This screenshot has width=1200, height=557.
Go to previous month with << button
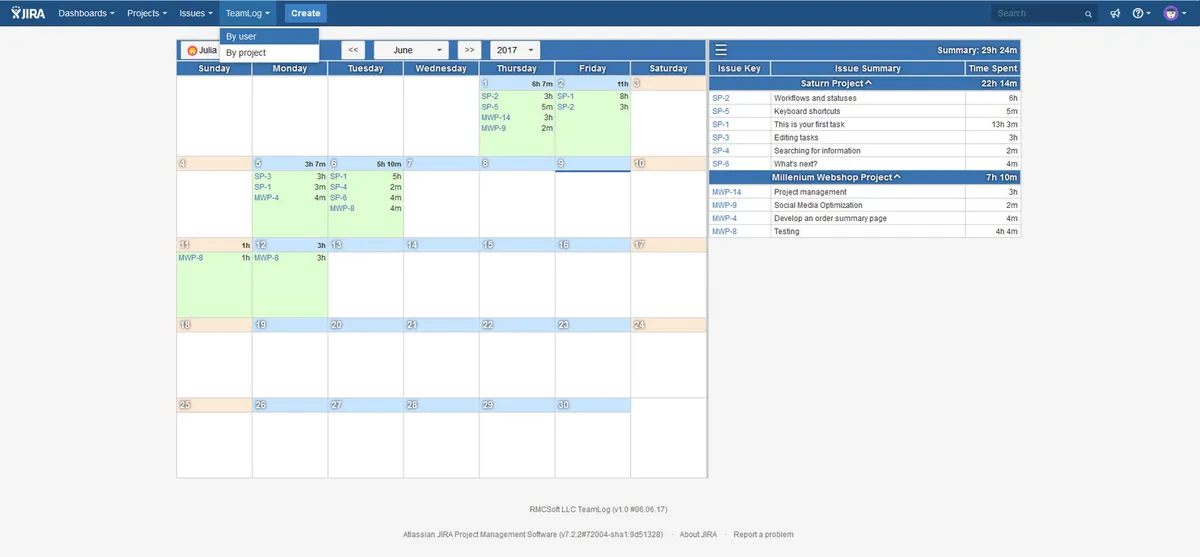point(353,50)
